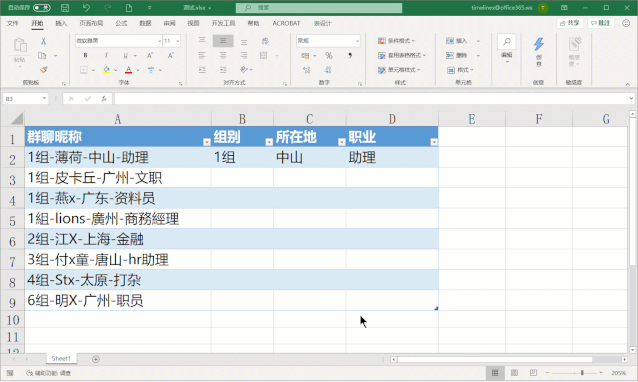Image resolution: width=638 pixels, height=382 pixels.
Task: Open the 文件 File tab
Action: coord(13,23)
